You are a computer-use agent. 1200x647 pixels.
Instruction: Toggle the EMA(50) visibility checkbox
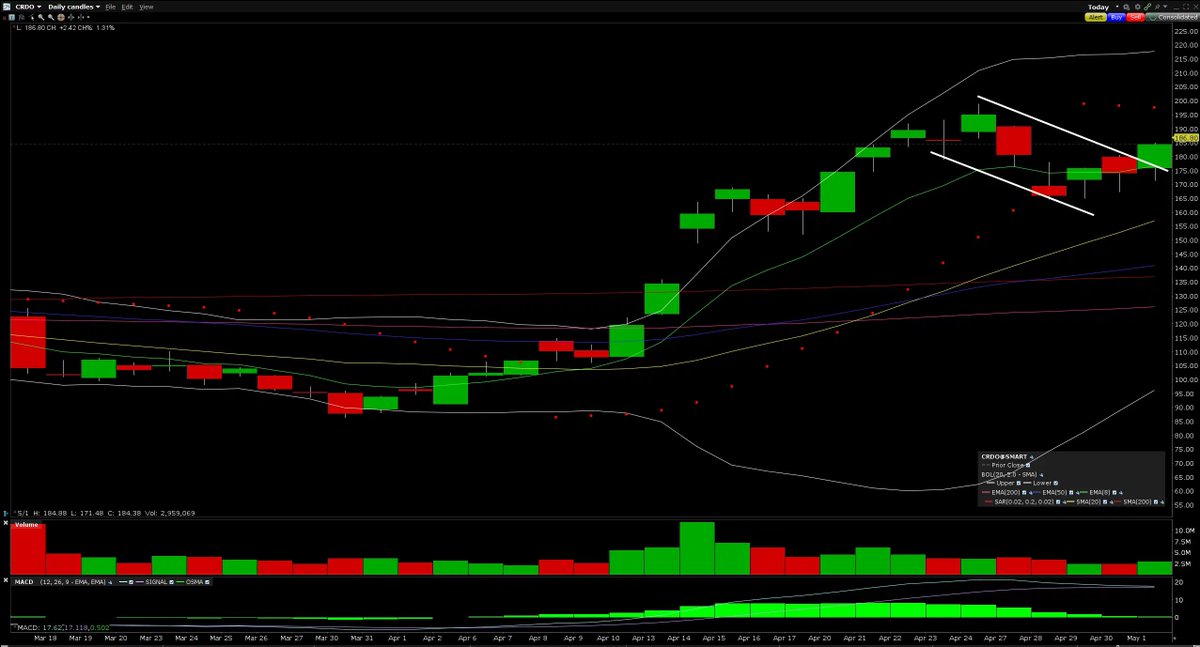(x=1071, y=492)
